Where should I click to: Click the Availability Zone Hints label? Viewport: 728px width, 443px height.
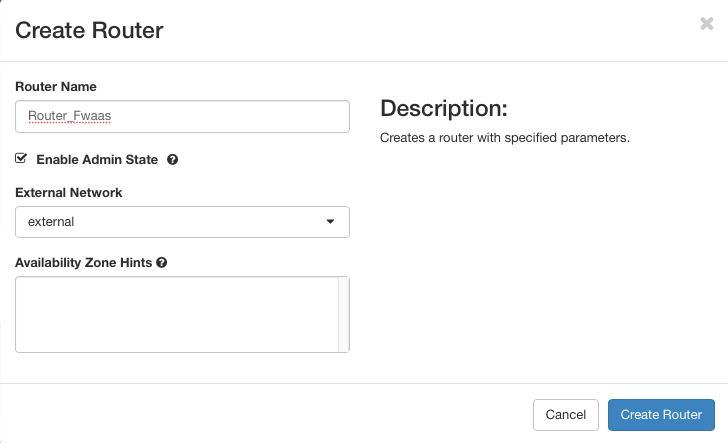click(x=83, y=262)
